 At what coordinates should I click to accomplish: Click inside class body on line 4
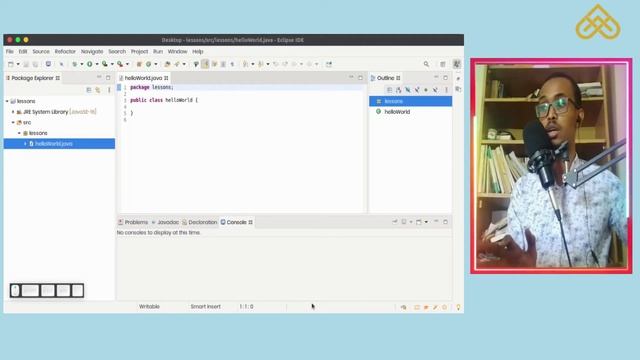click(x=245, y=107)
